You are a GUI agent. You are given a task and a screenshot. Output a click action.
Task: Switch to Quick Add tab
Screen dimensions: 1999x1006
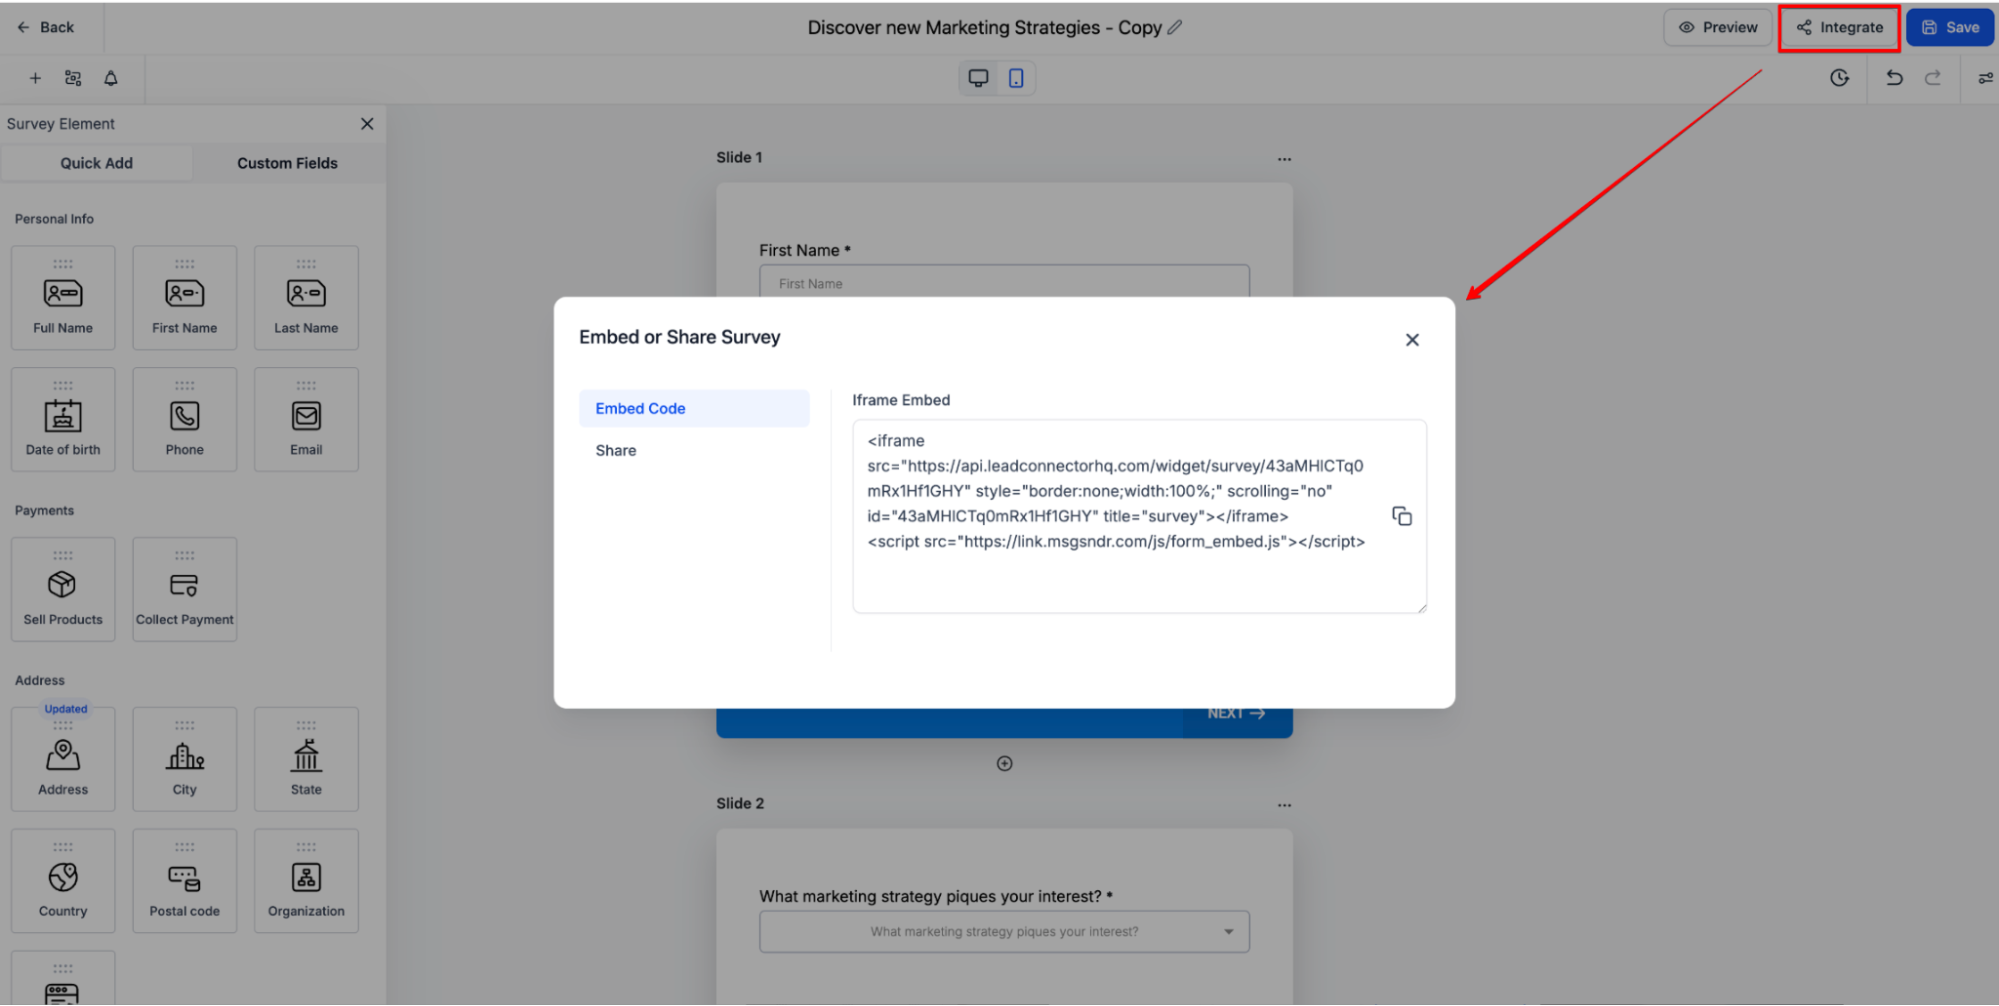(97, 163)
